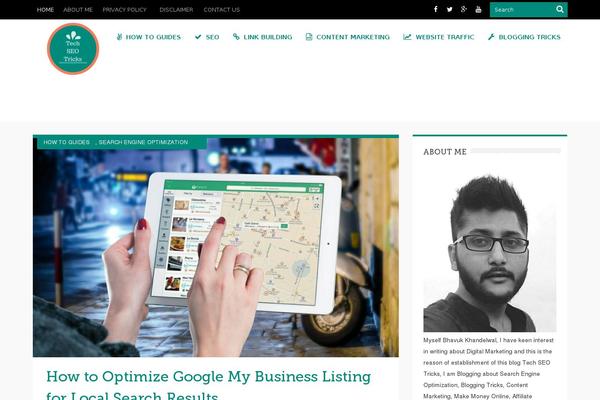Open the Disclaimer page
This screenshot has height=400, width=600.
click(x=176, y=10)
